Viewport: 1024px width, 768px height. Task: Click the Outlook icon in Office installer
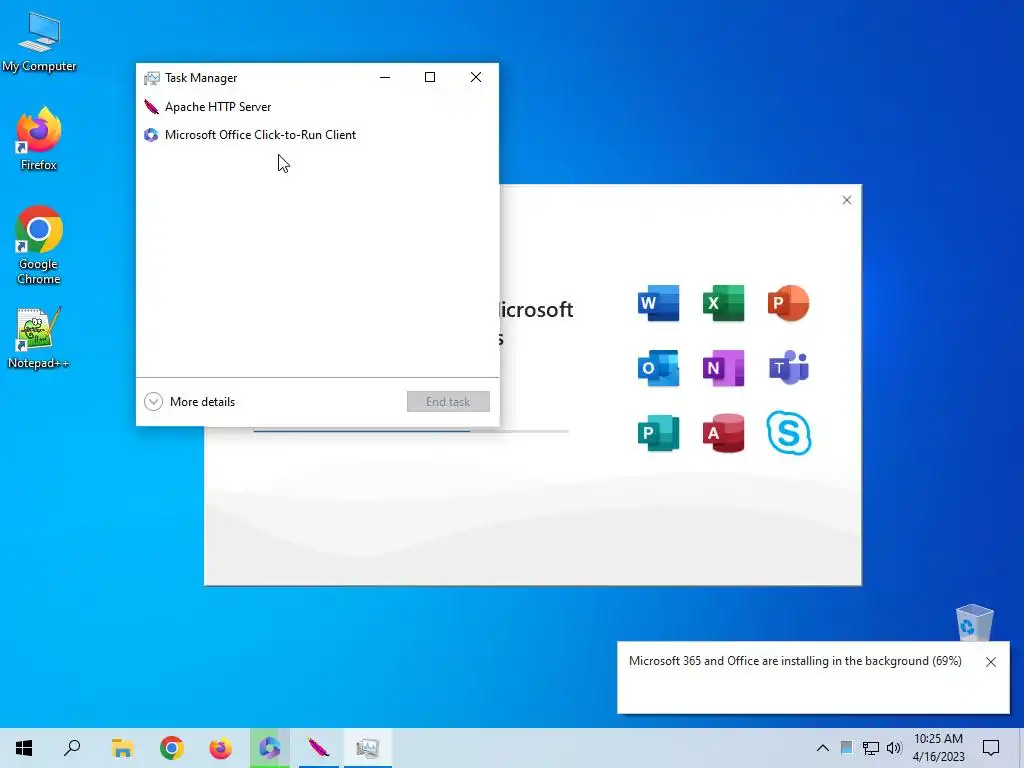[658, 368]
